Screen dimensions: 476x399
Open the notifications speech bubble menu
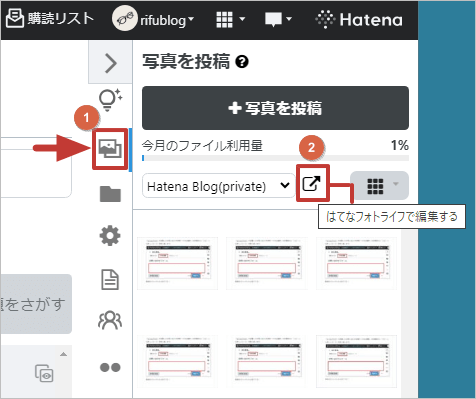click(x=278, y=20)
